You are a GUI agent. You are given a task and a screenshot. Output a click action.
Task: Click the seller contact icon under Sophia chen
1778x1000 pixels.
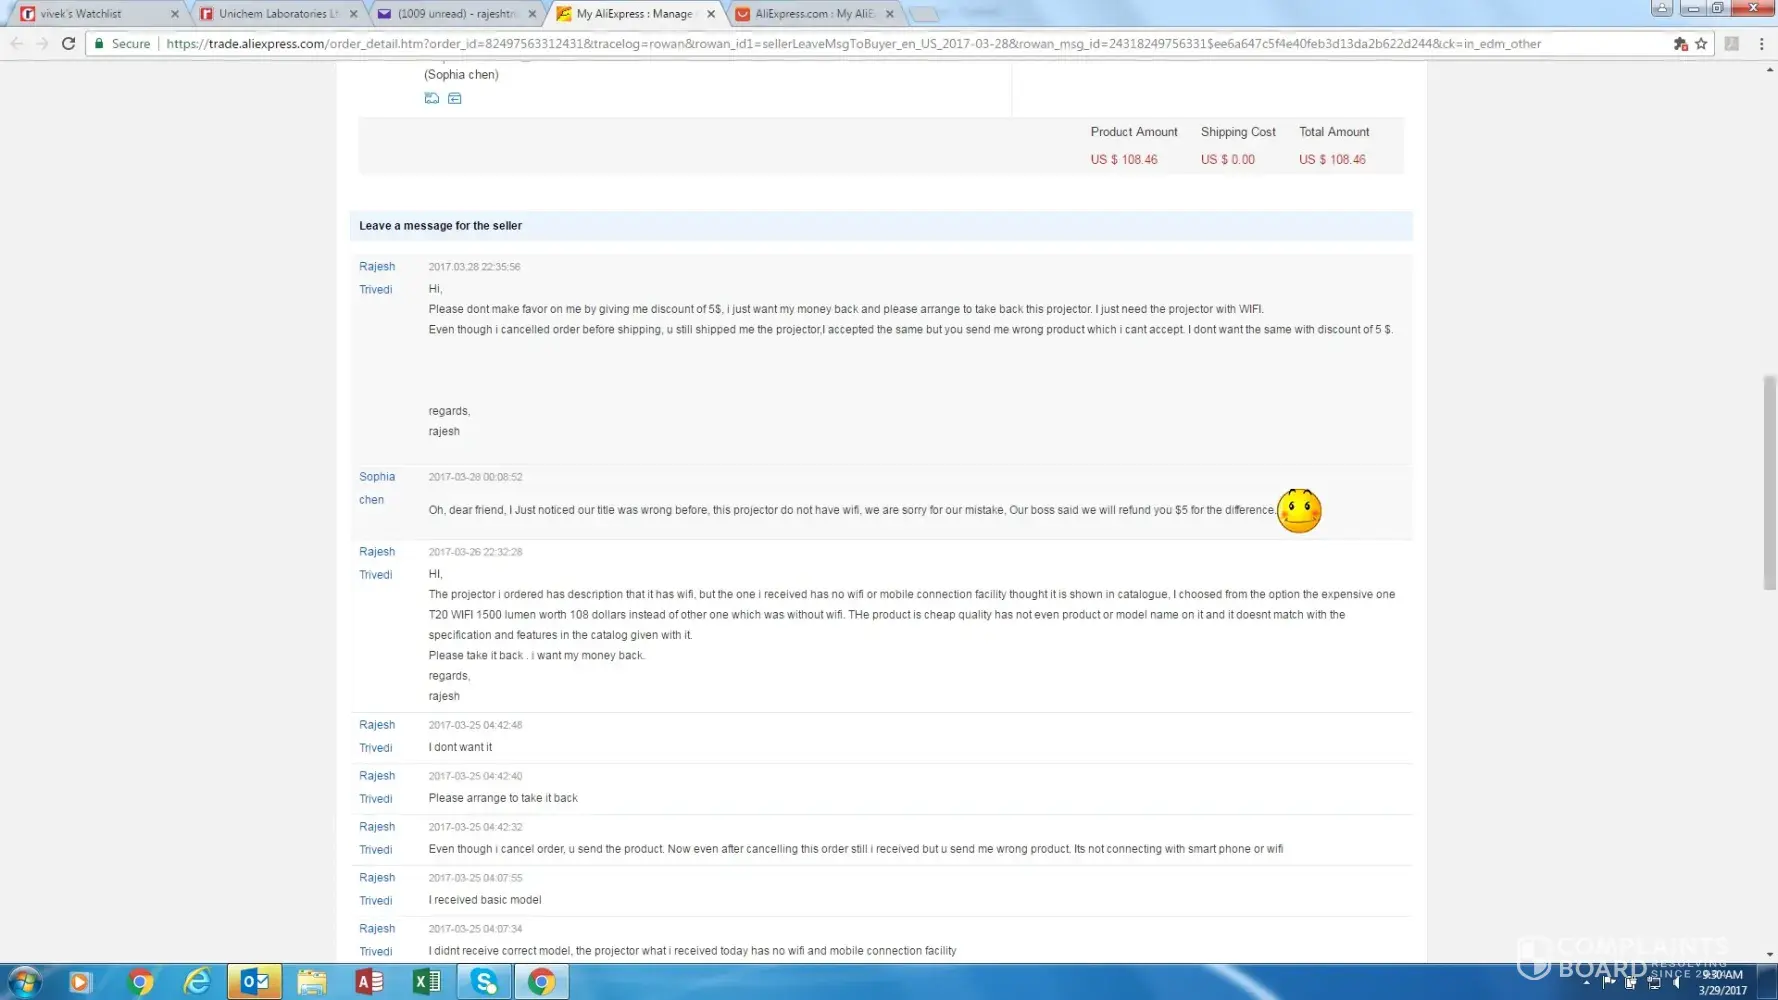coord(432,98)
